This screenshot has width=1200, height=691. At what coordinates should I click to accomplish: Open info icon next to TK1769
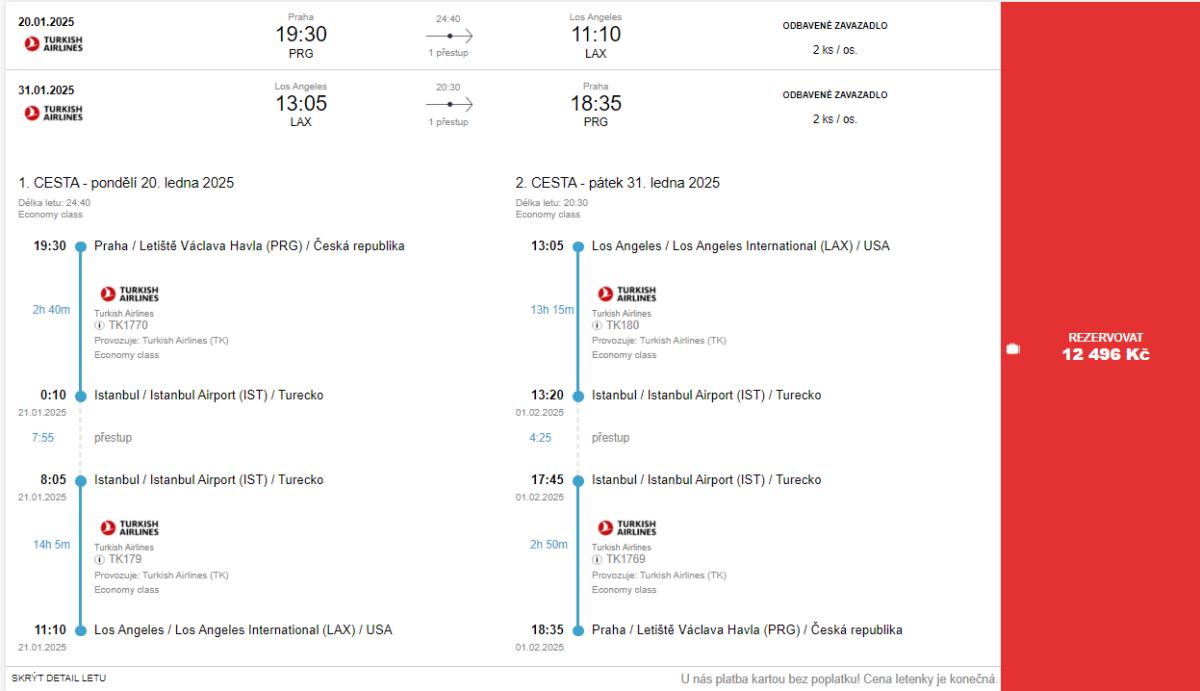(x=597, y=559)
